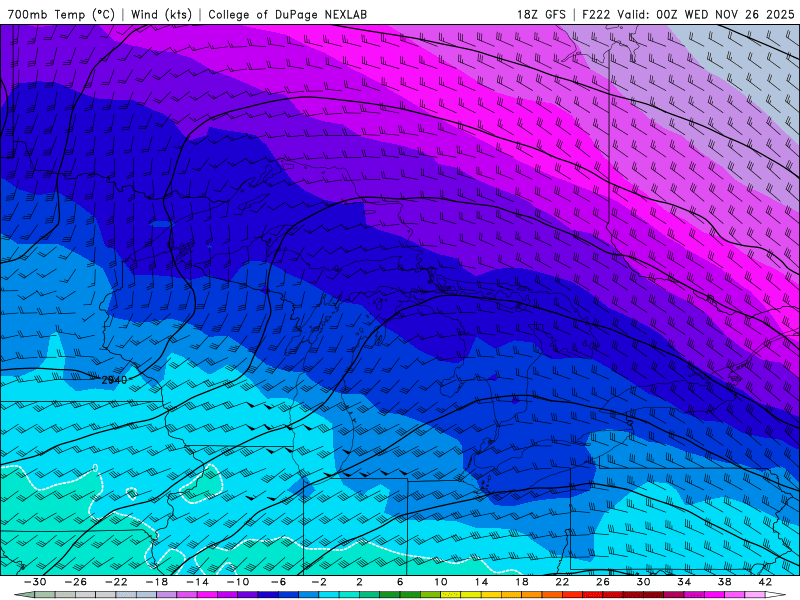Click the '-26' legend value
Viewport: 800px width, 600px height.
pos(76,582)
